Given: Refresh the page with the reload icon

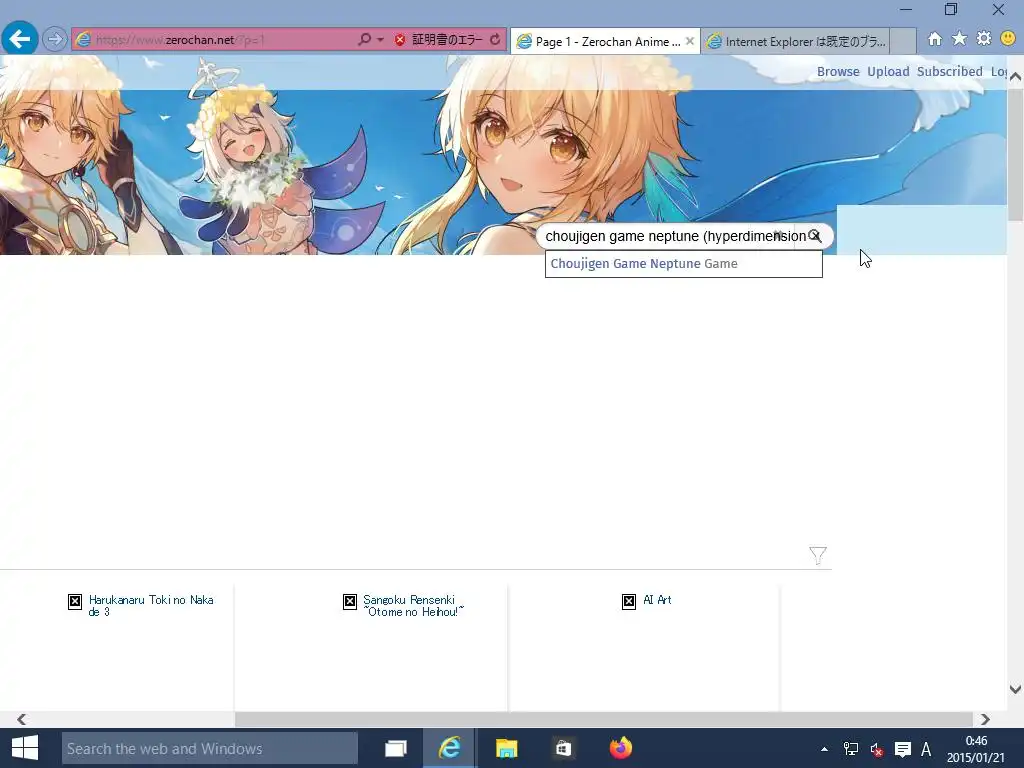Looking at the screenshot, I should (x=495, y=39).
